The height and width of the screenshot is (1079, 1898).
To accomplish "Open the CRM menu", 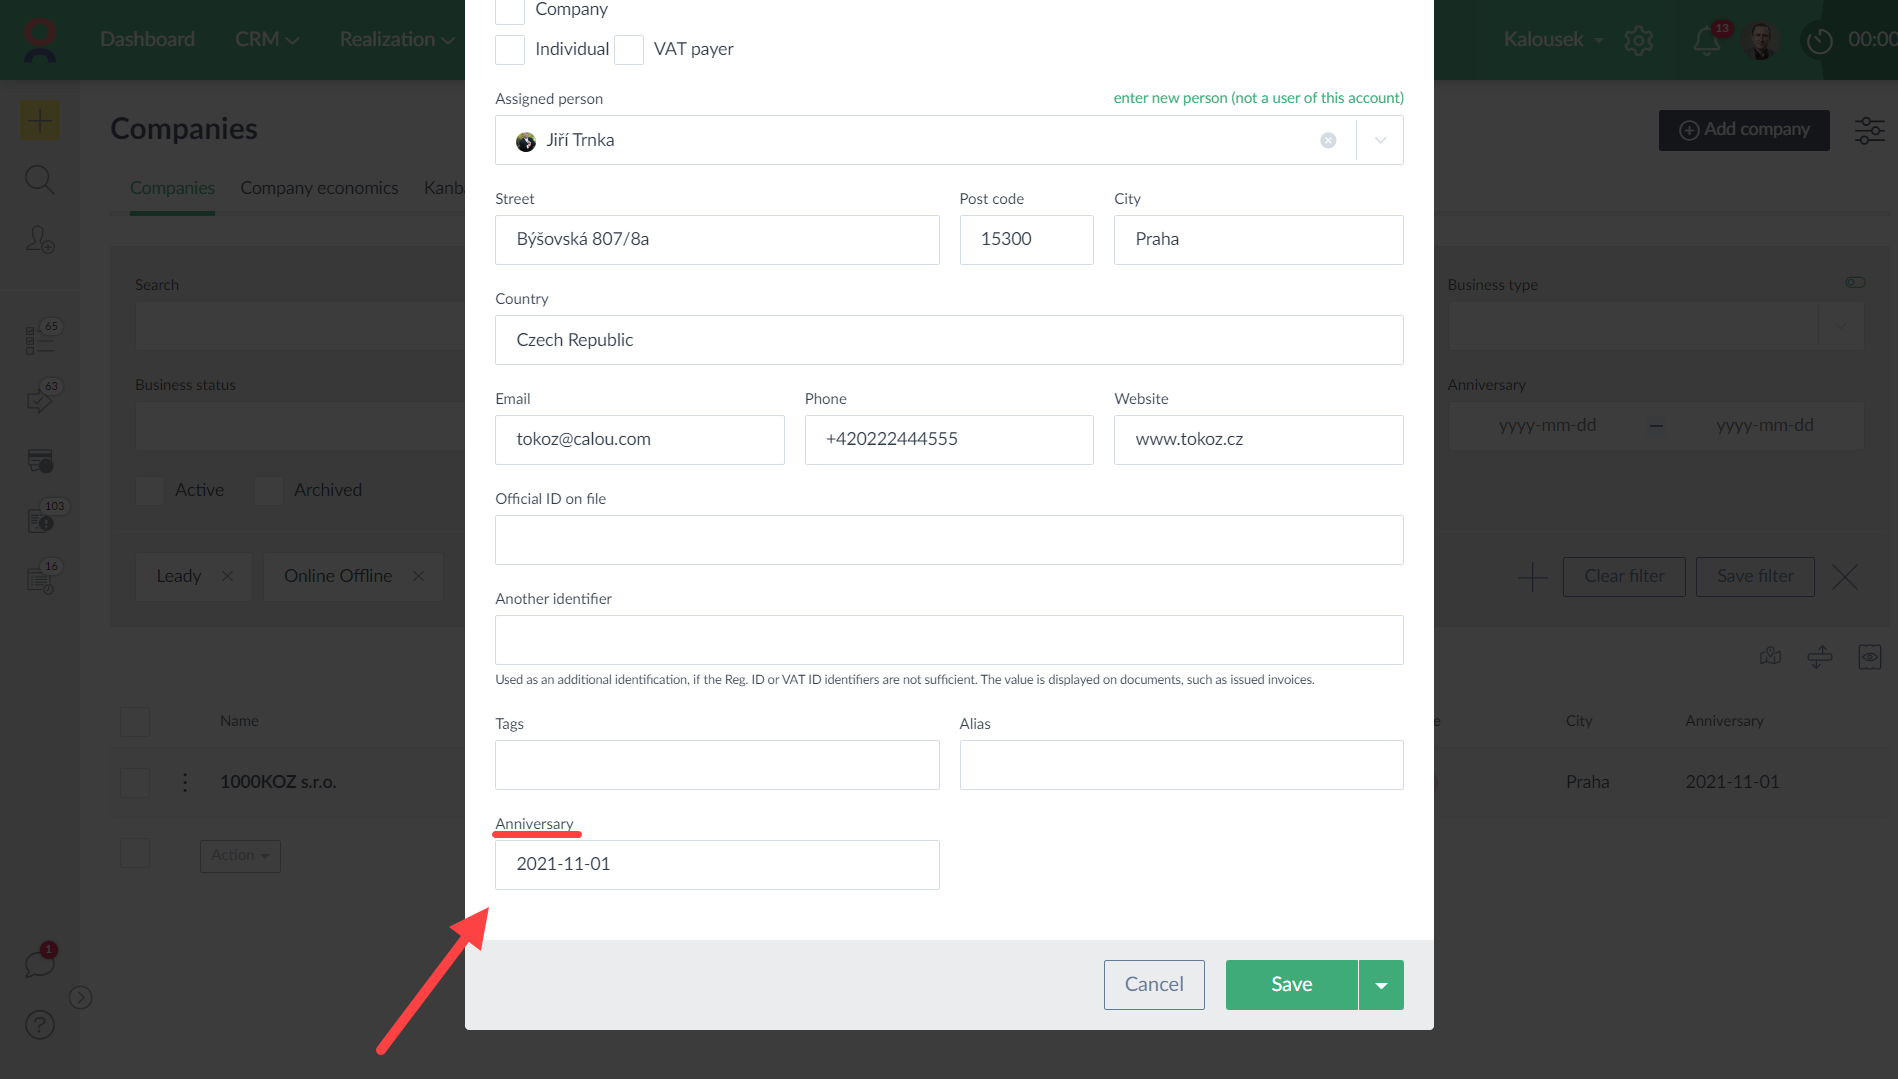I will [x=266, y=40].
